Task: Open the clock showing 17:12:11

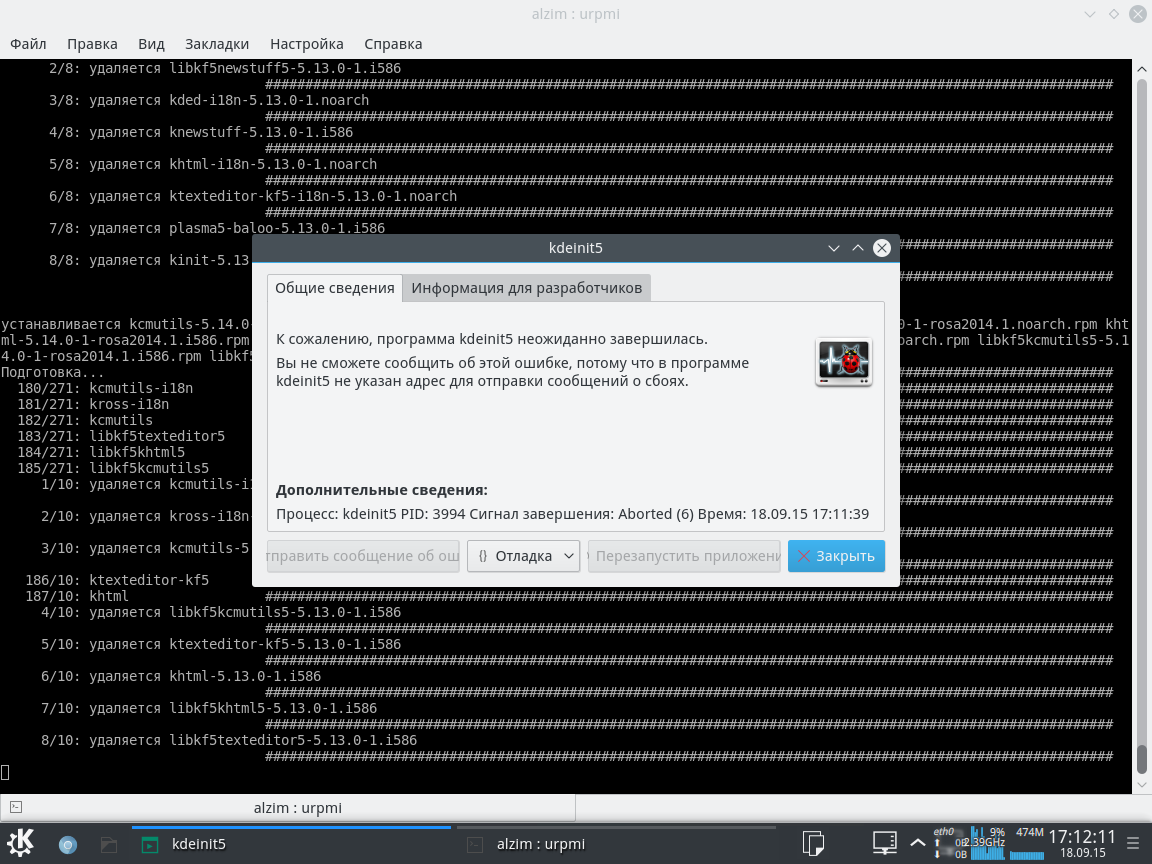Action: 1082,843
